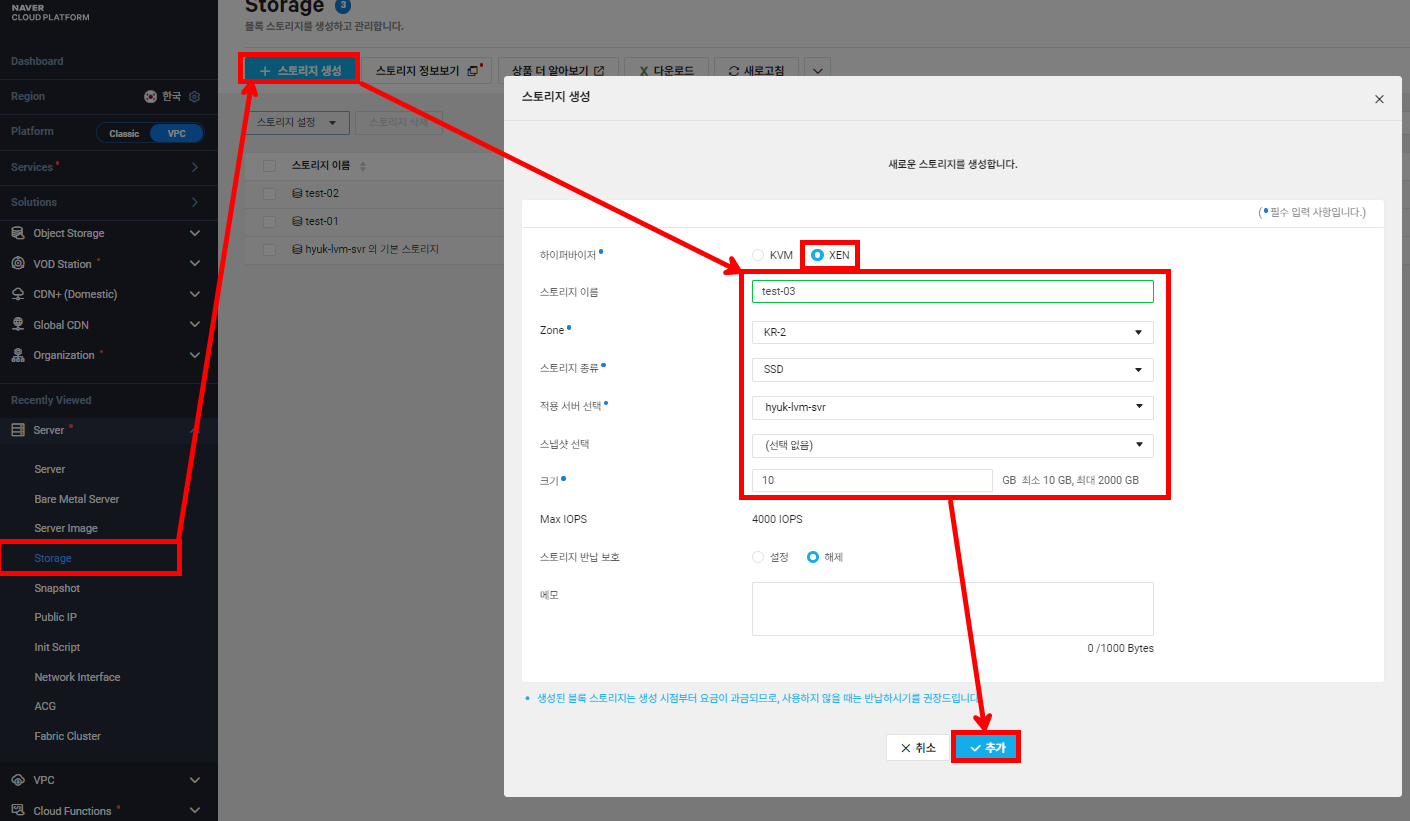The image size is (1410, 821).
Task: Select the XEN hypervisor radio button
Action: click(817, 255)
